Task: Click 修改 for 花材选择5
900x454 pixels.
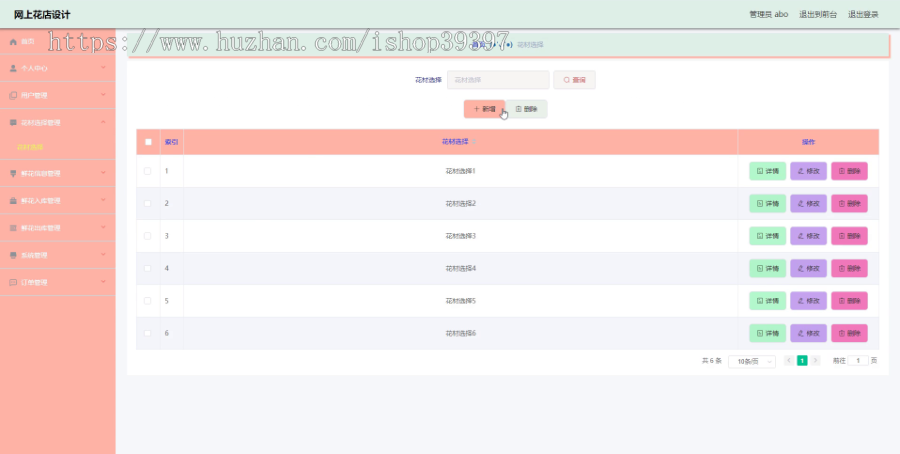Action: click(808, 301)
